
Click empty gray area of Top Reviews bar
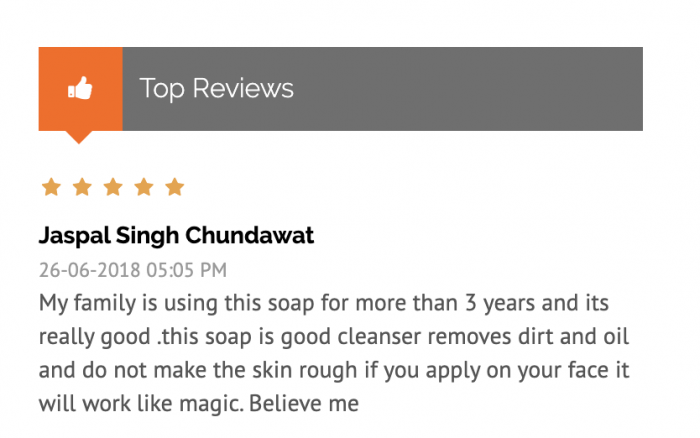[469, 89]
